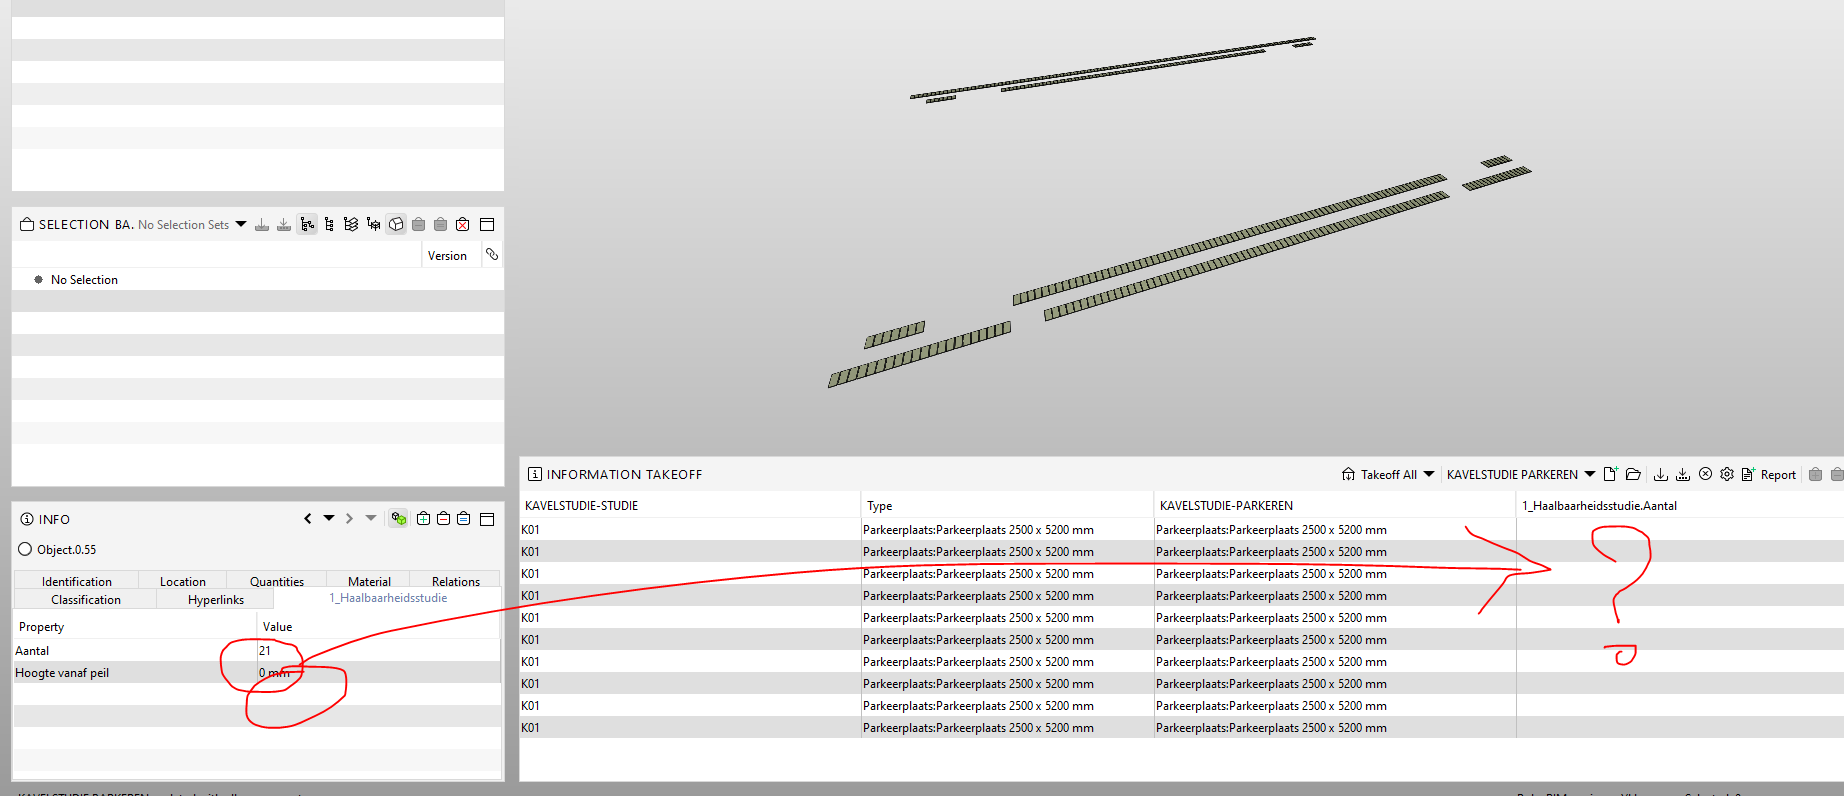Open the No Selection Sets dropdown
The height and width of the screenshot is (796, 1844).
(241, 224)
